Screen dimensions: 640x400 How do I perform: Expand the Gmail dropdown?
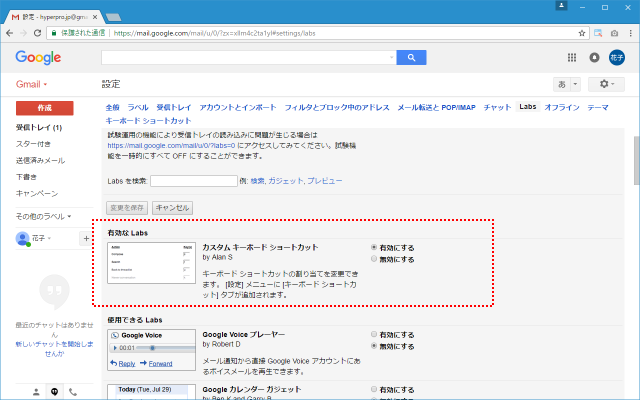[31, 84]
